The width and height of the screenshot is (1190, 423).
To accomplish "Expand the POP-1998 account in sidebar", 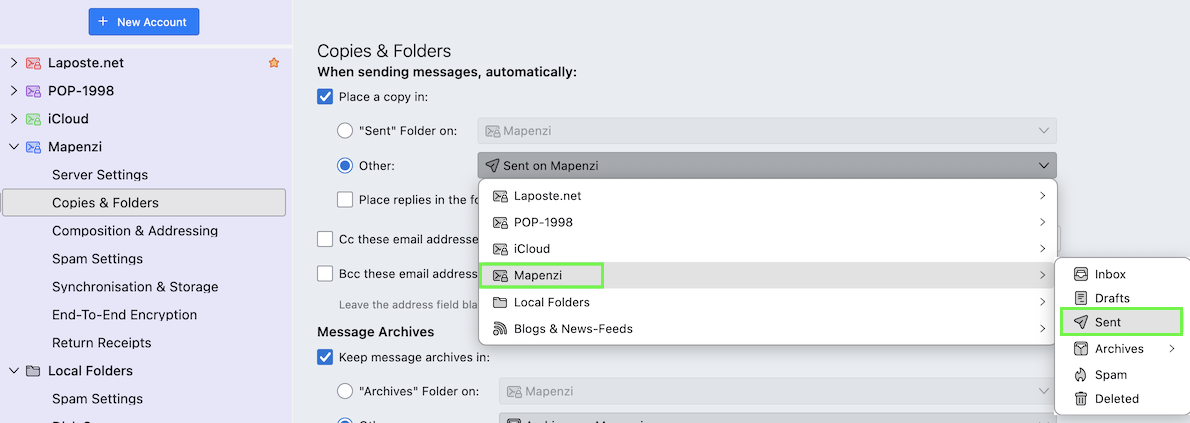I will [14, 91].
